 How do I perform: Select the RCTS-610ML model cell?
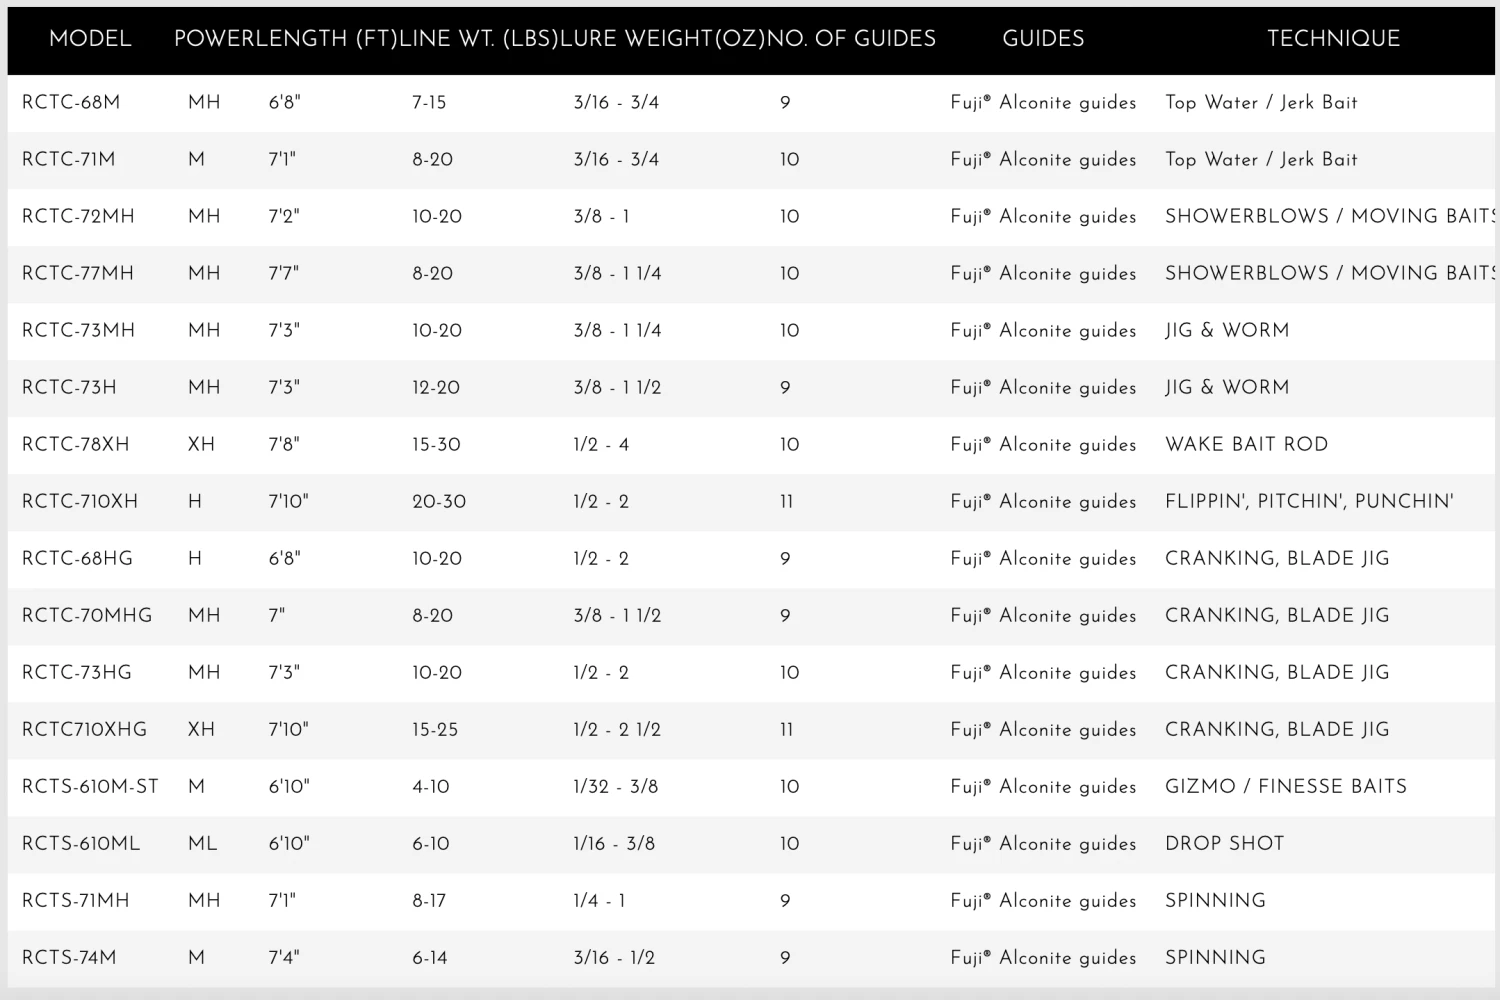pos(81,843)
